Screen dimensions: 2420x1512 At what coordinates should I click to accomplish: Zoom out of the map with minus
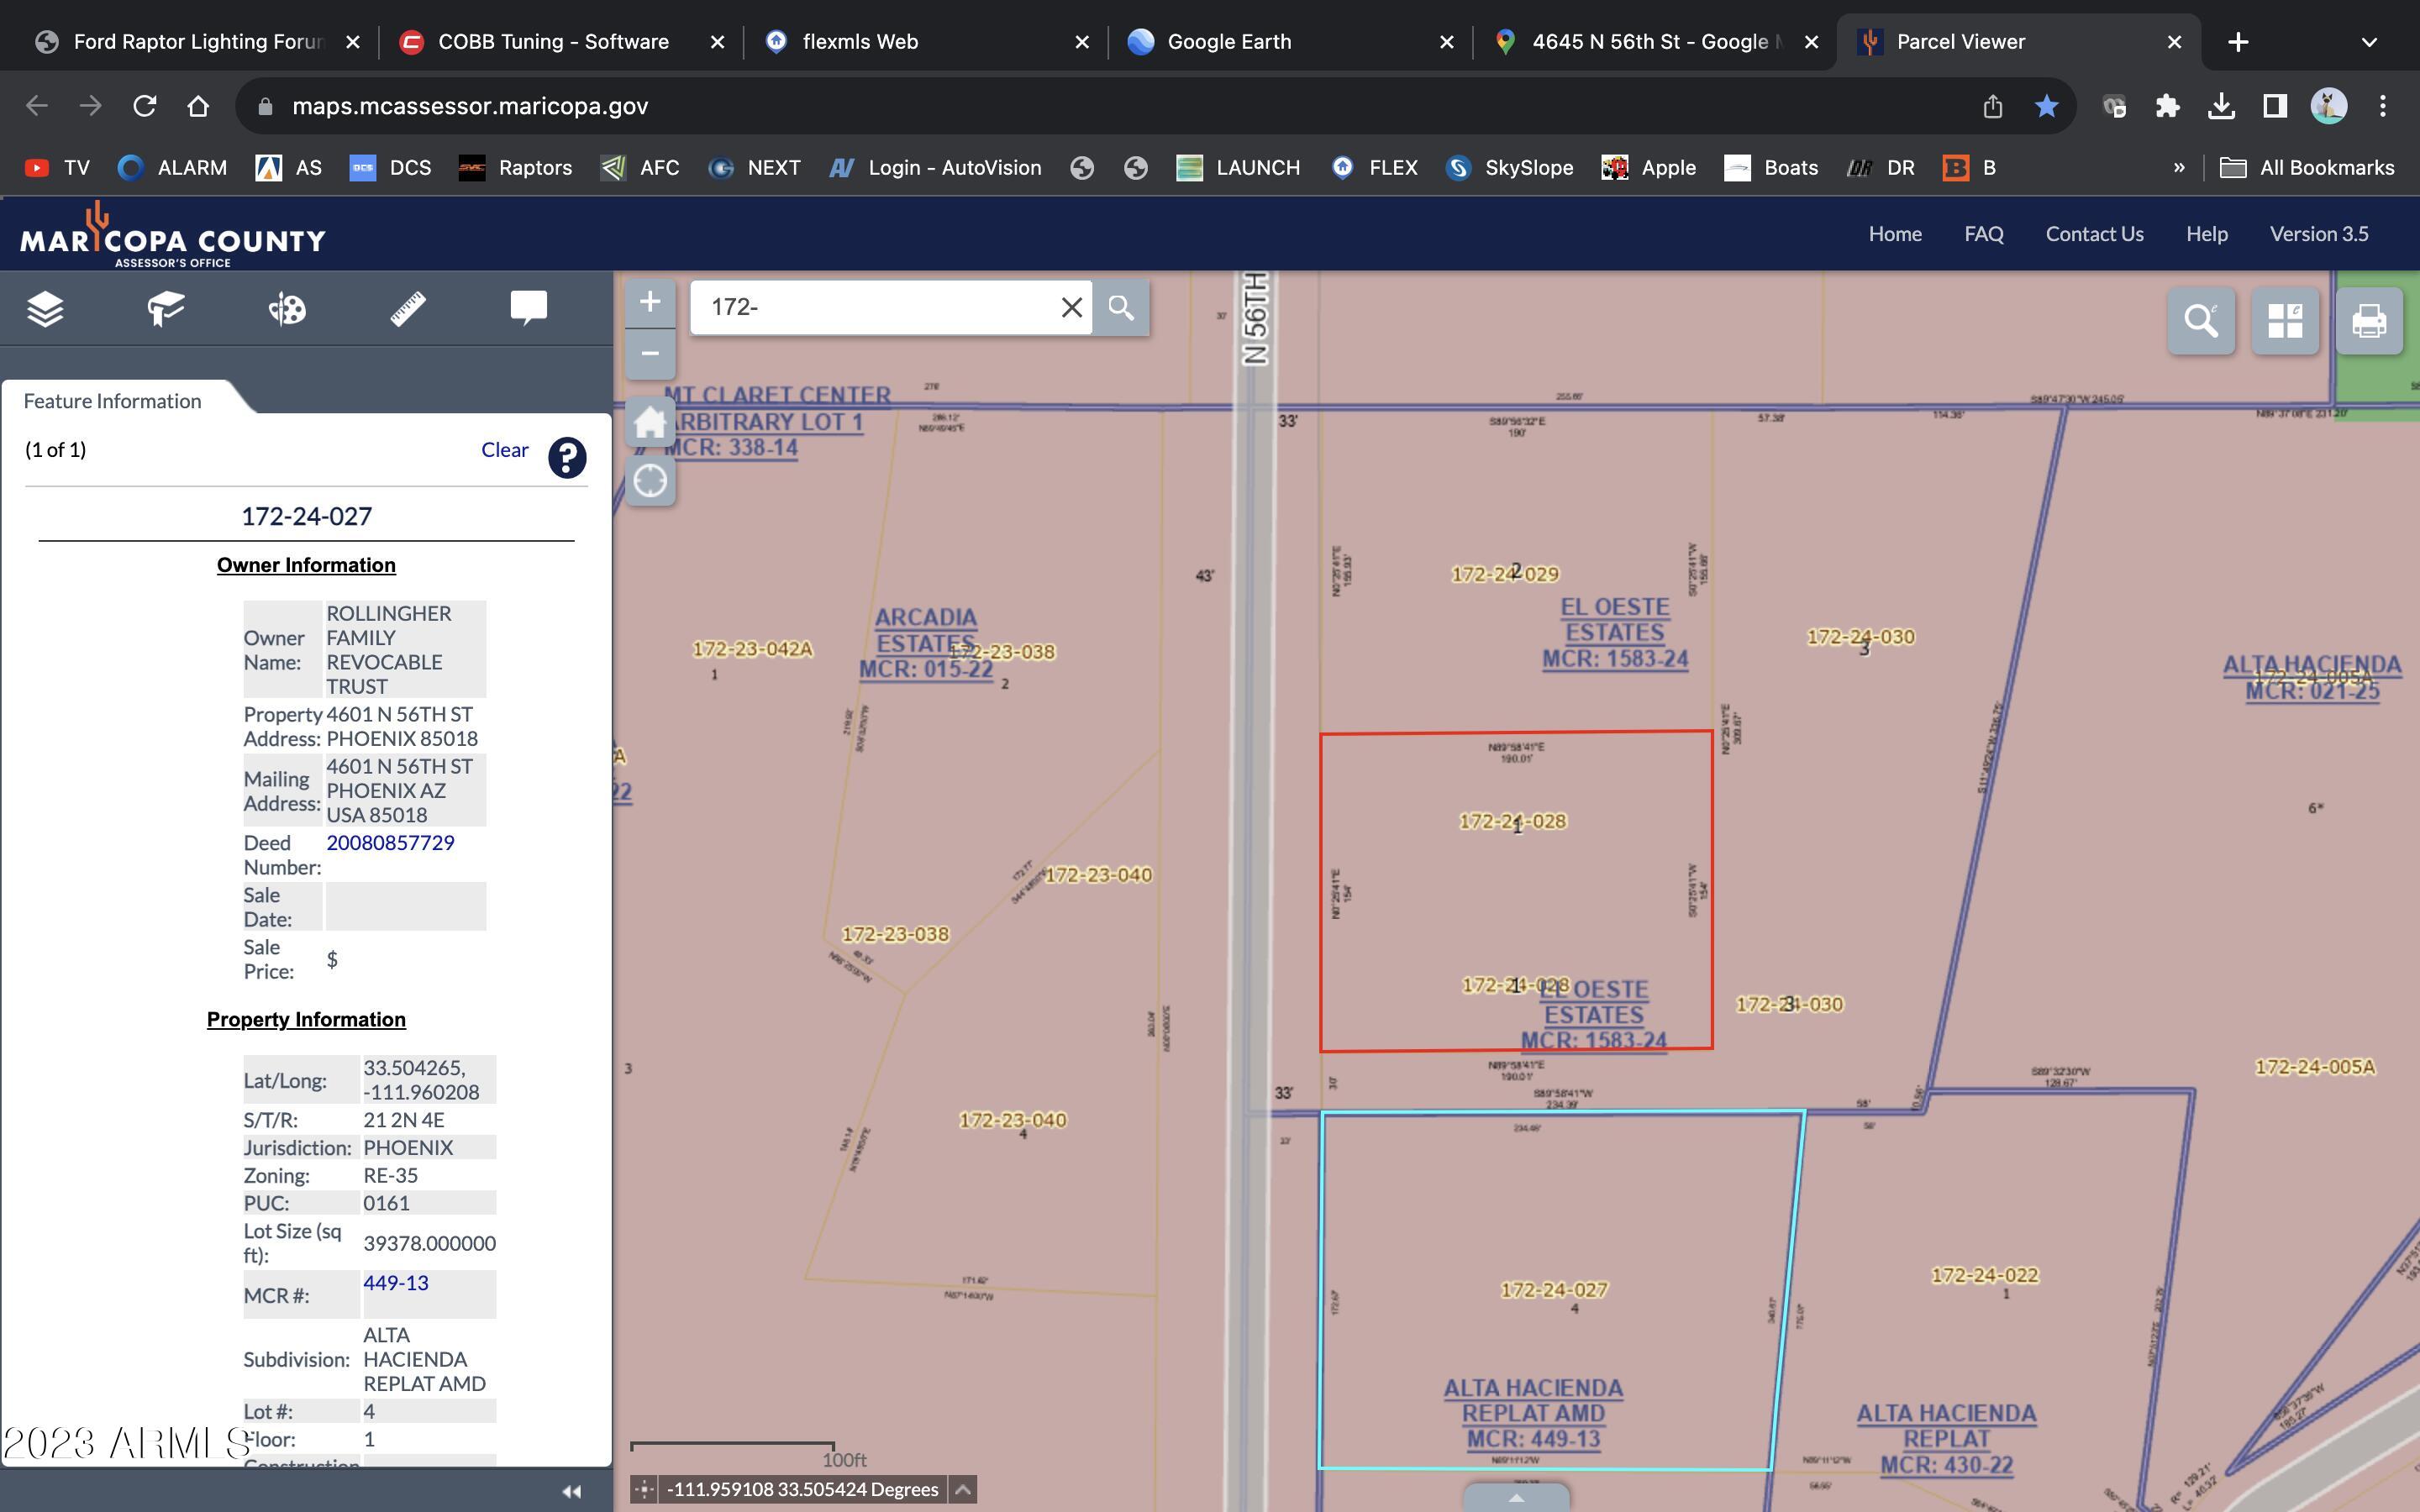pos(650,353)
